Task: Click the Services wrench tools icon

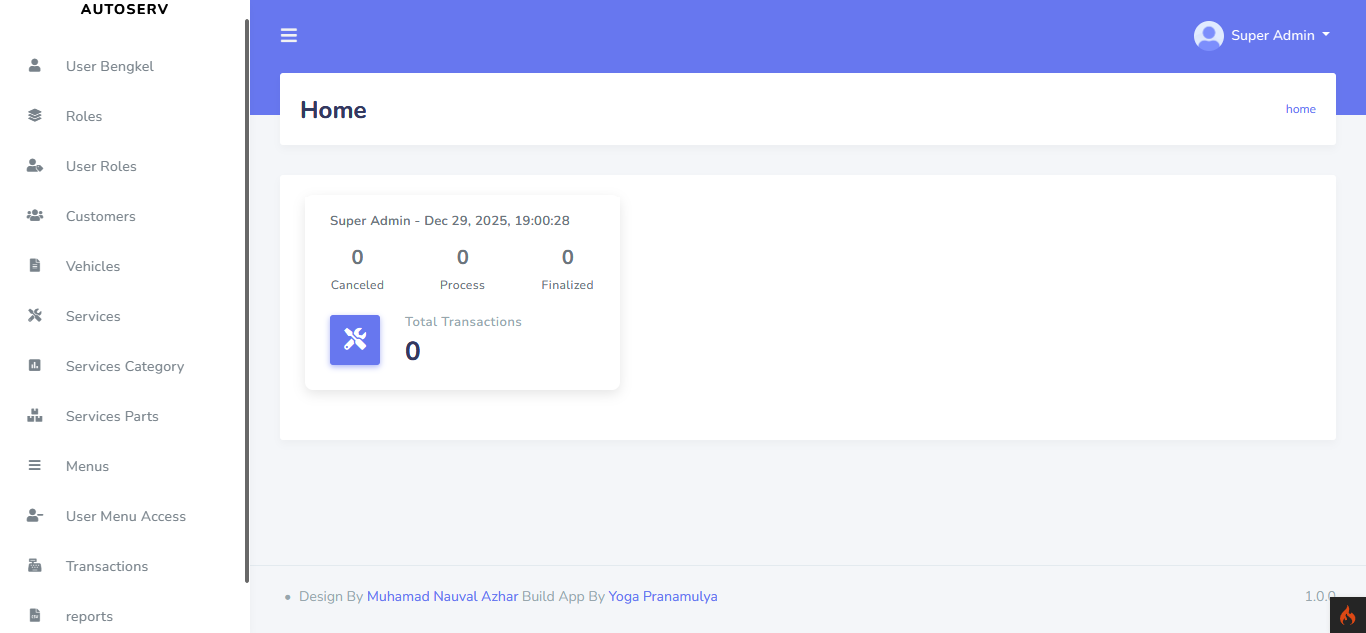Action: tap(35, 316)
